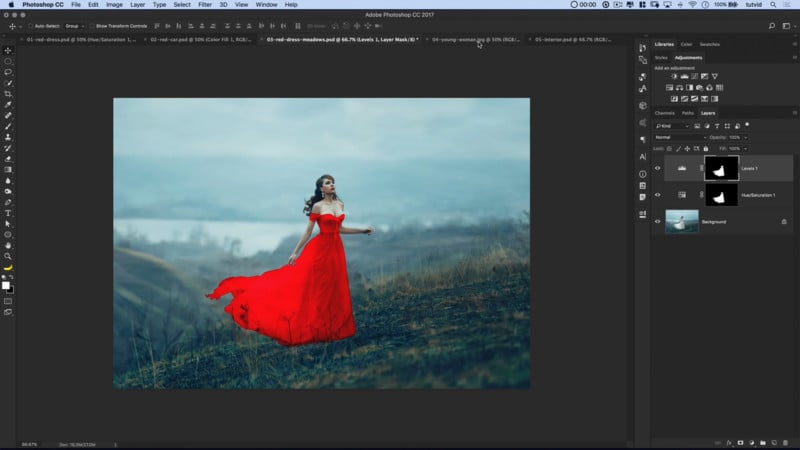This screenshot has width=800, height=450.
Task: Select the Pen tool
Action: tap(8, 202)
